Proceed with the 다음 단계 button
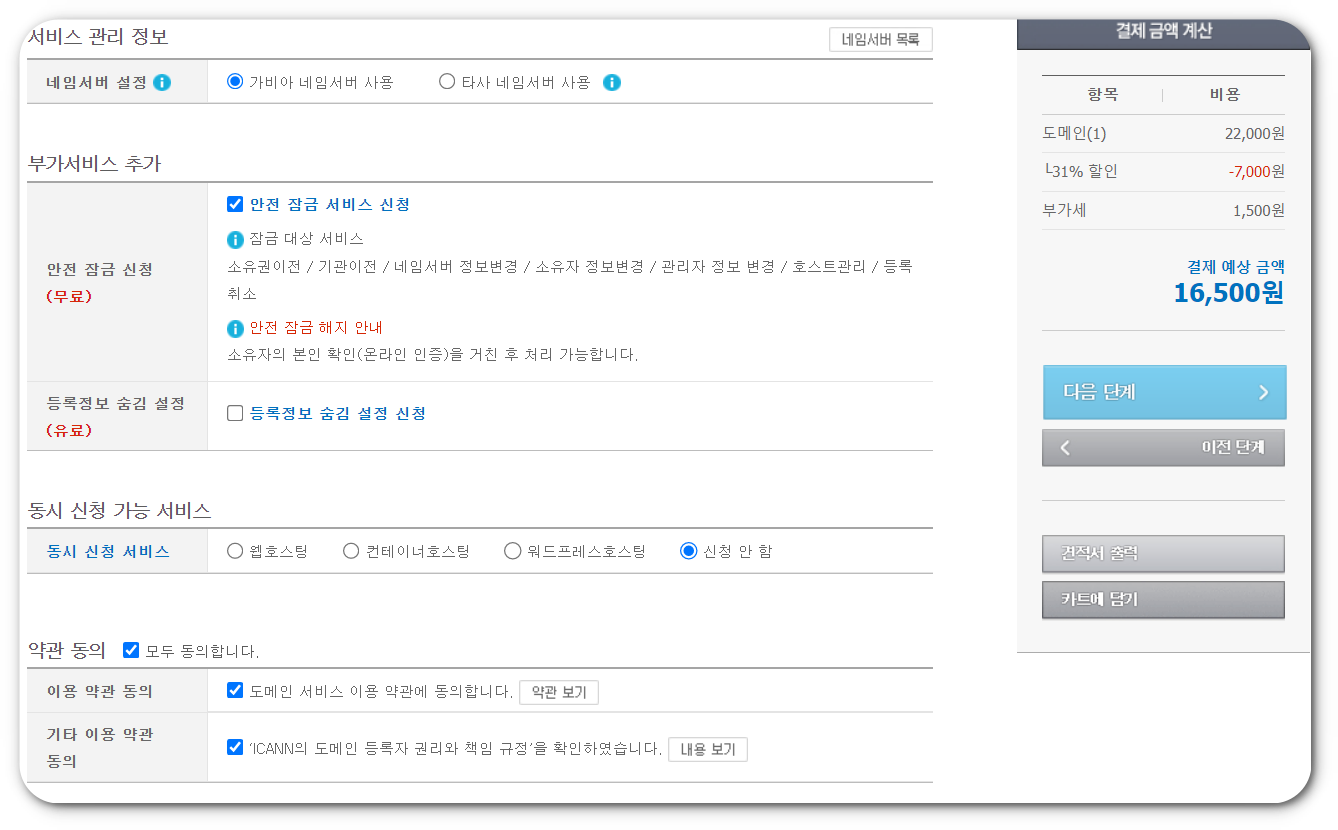The height and width of the screenshot is (830, 1338). pyautogui.click(x=1163, y=392)
